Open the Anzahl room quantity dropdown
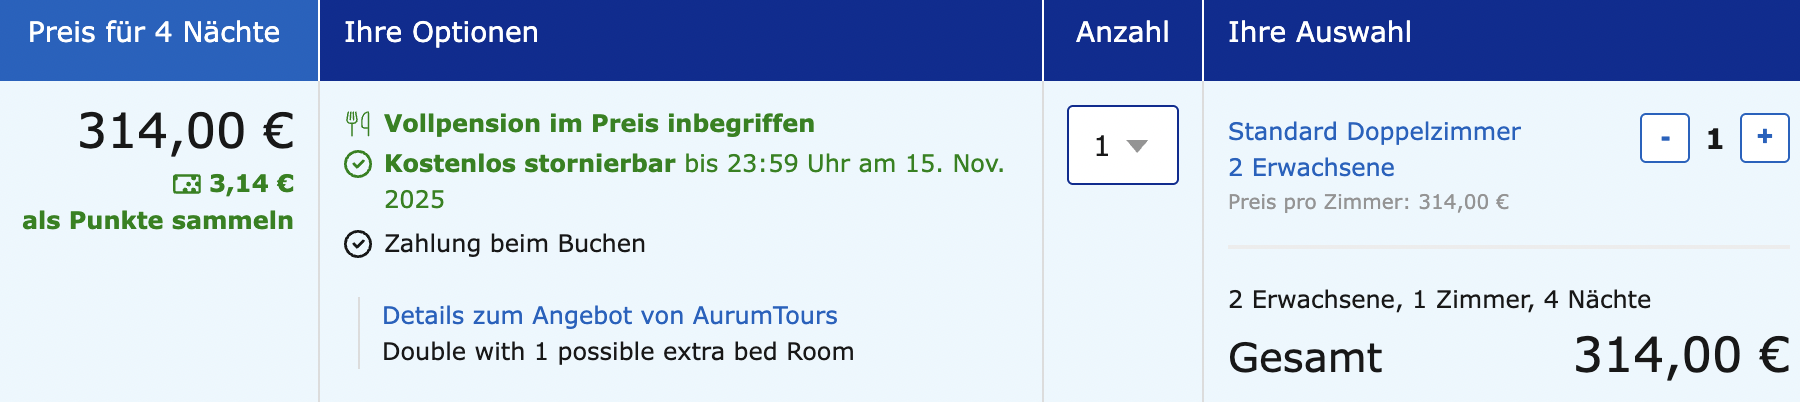 [1122, 145]
